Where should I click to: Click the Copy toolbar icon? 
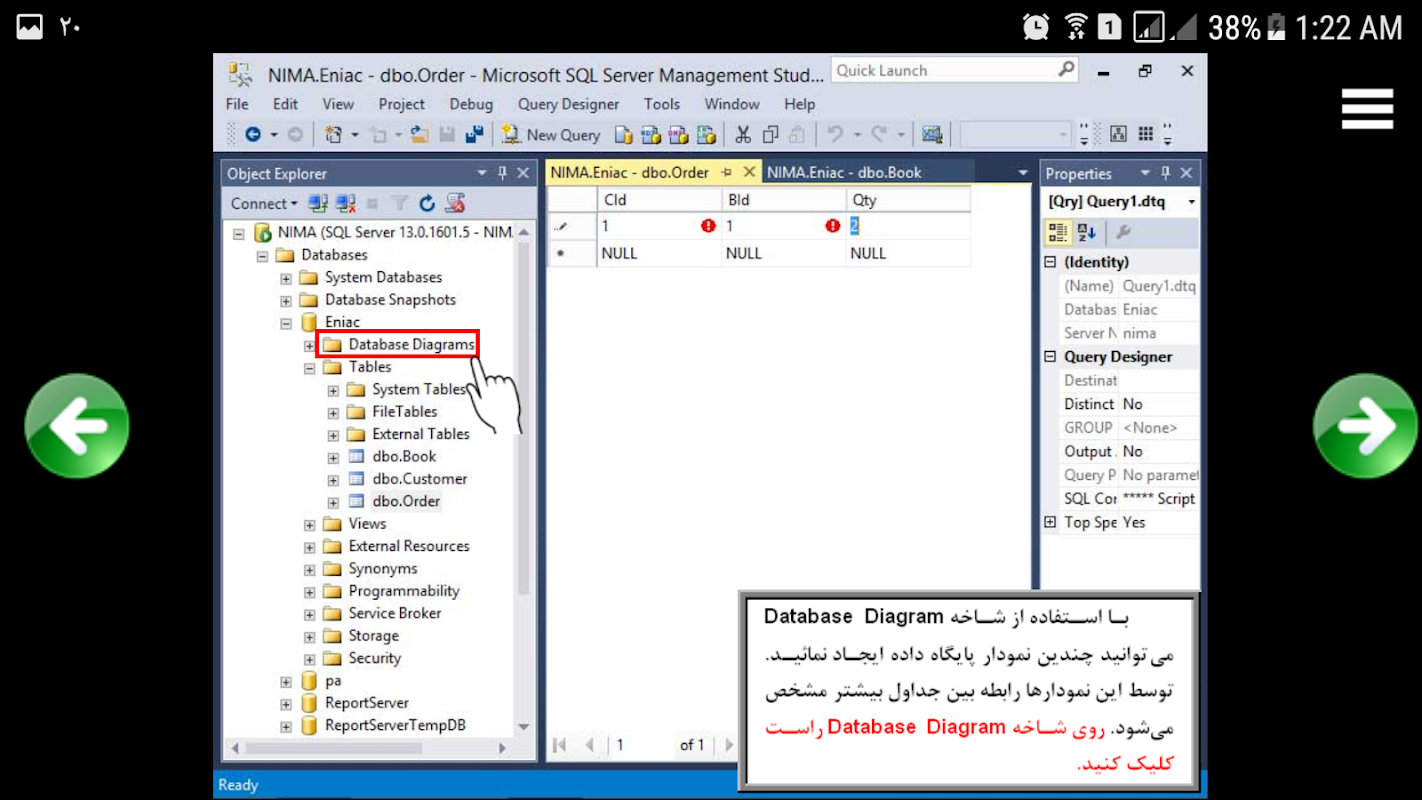pos(770,134)
